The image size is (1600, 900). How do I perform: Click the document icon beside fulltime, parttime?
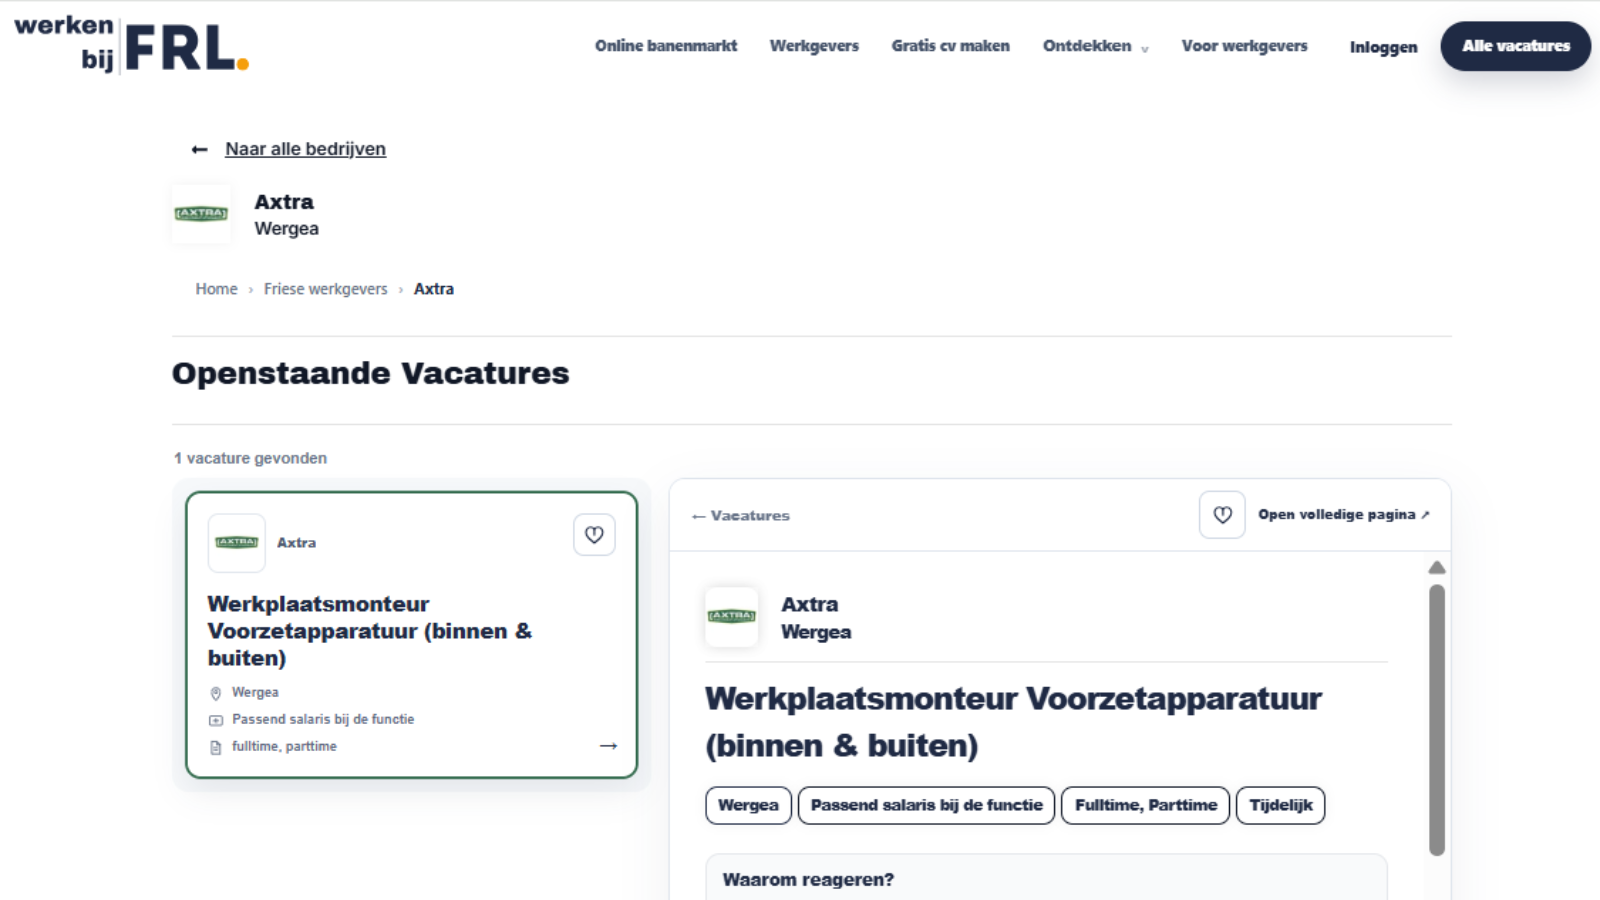click(x=216, y=747)
